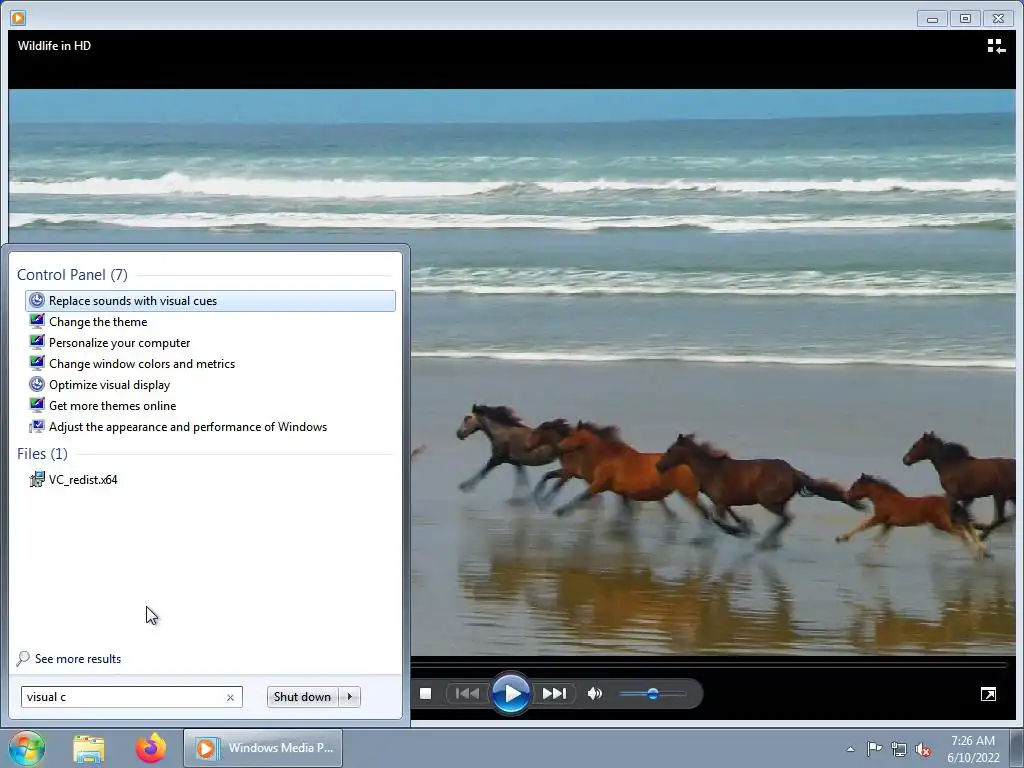Mute the Media Player volume

[595, 694]
